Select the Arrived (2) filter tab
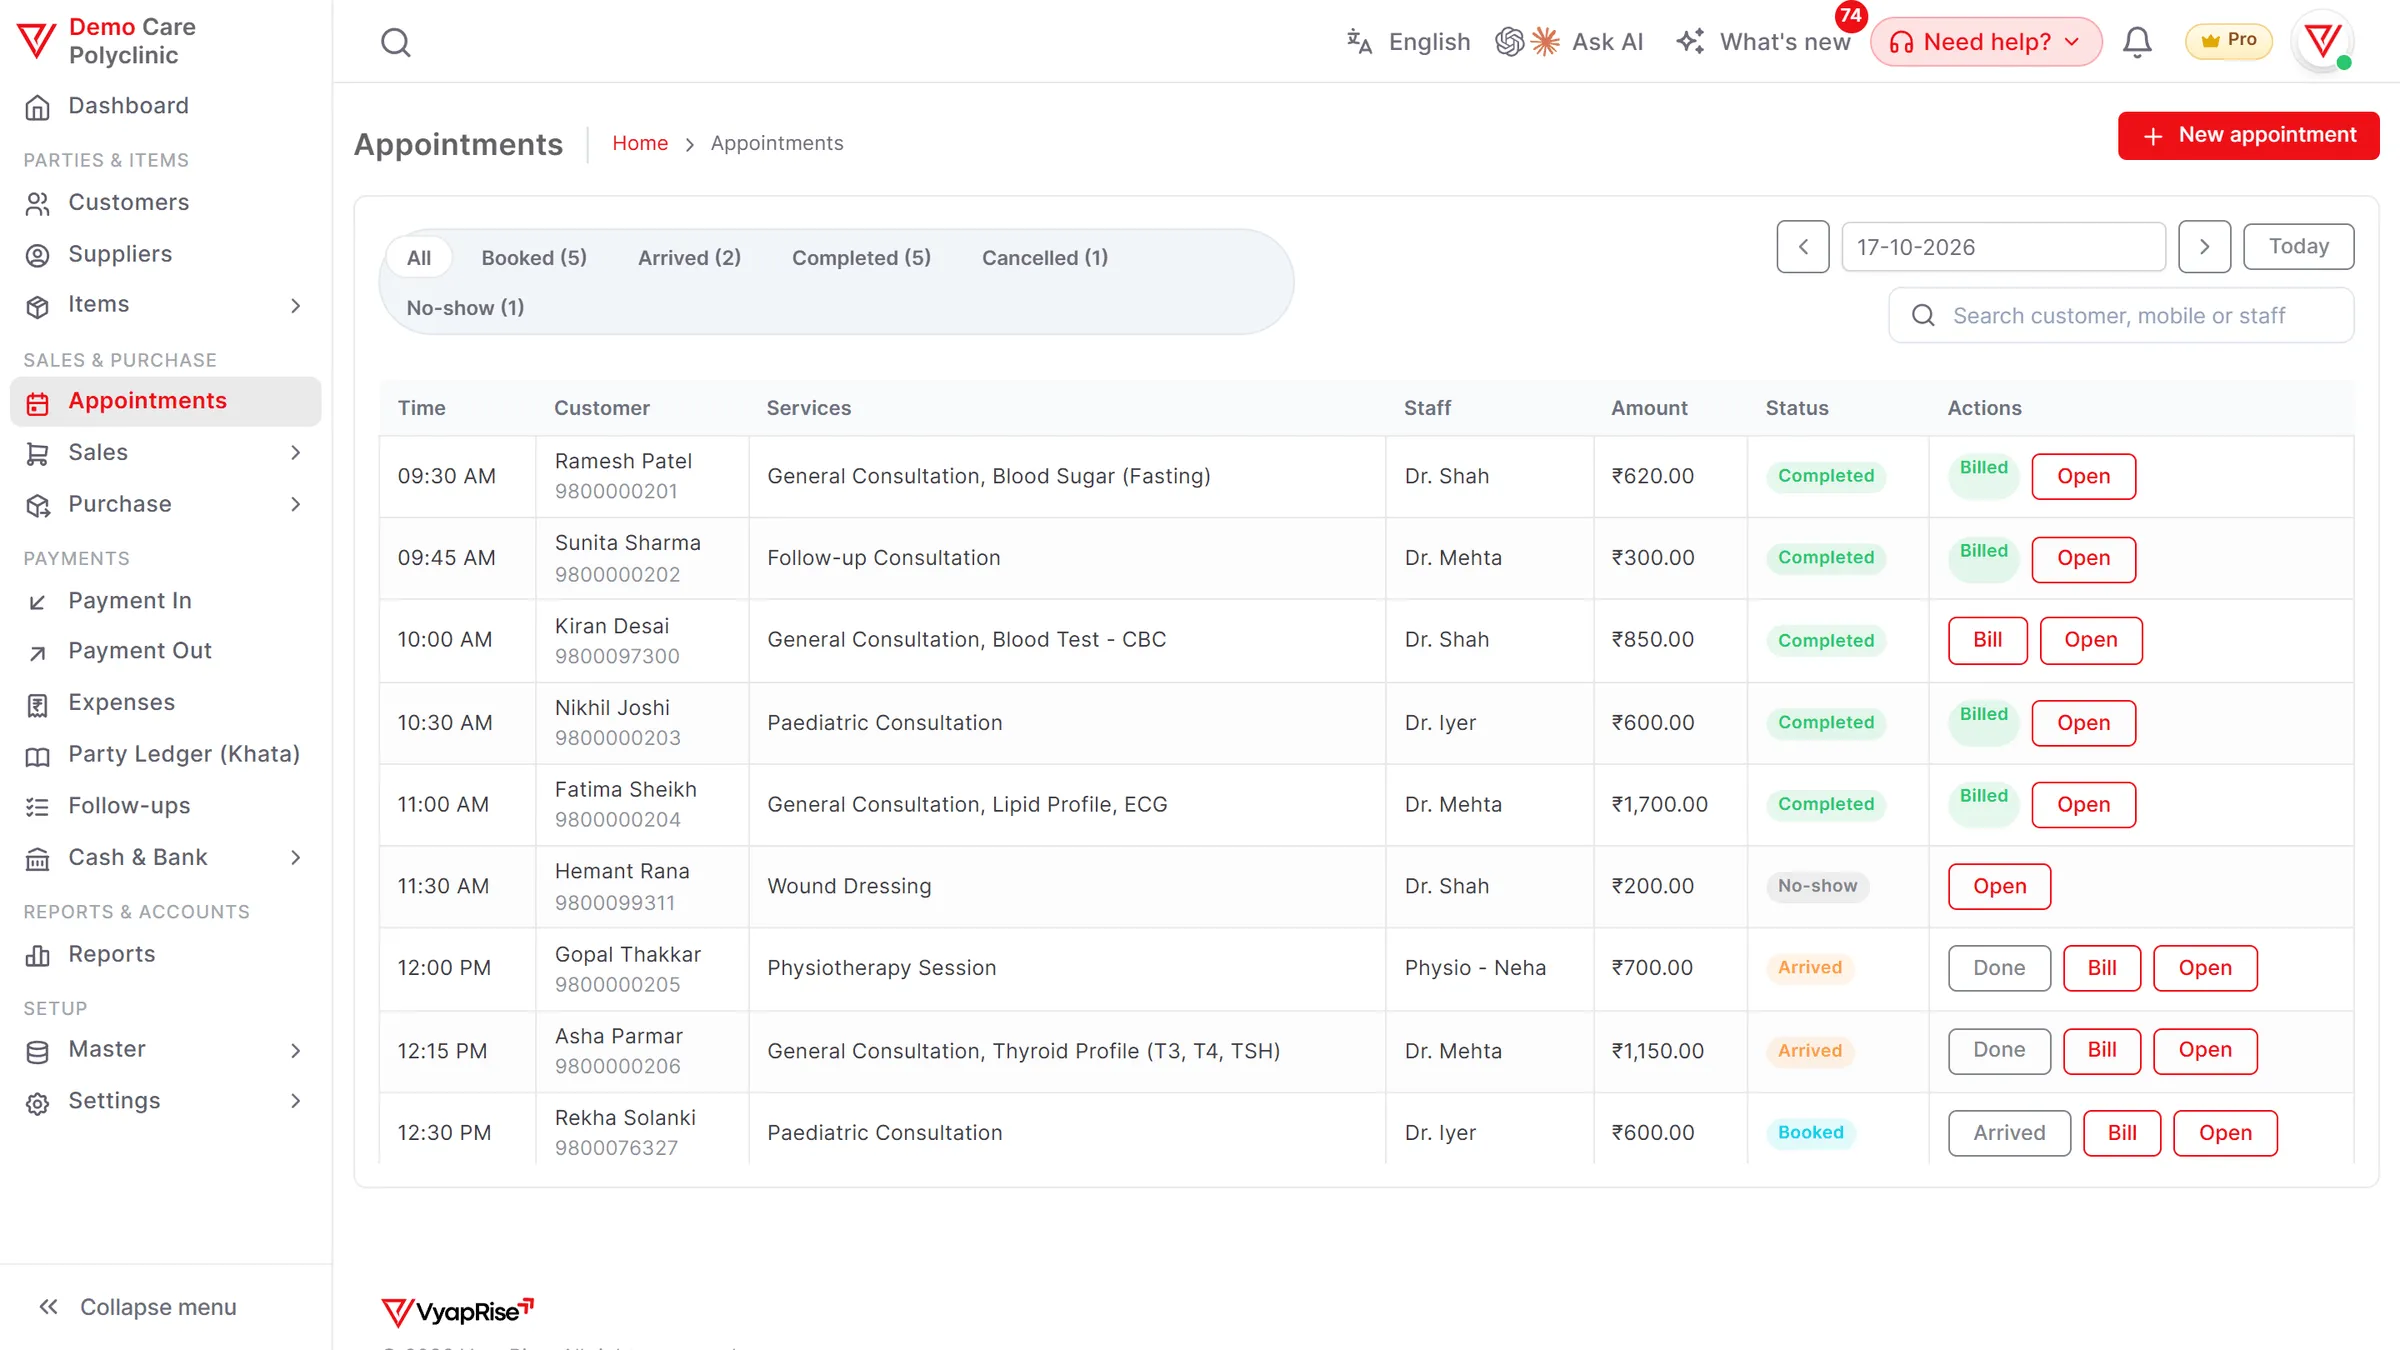The image size is (2400, 1350). pyautogui.click(x=689, y=258)
